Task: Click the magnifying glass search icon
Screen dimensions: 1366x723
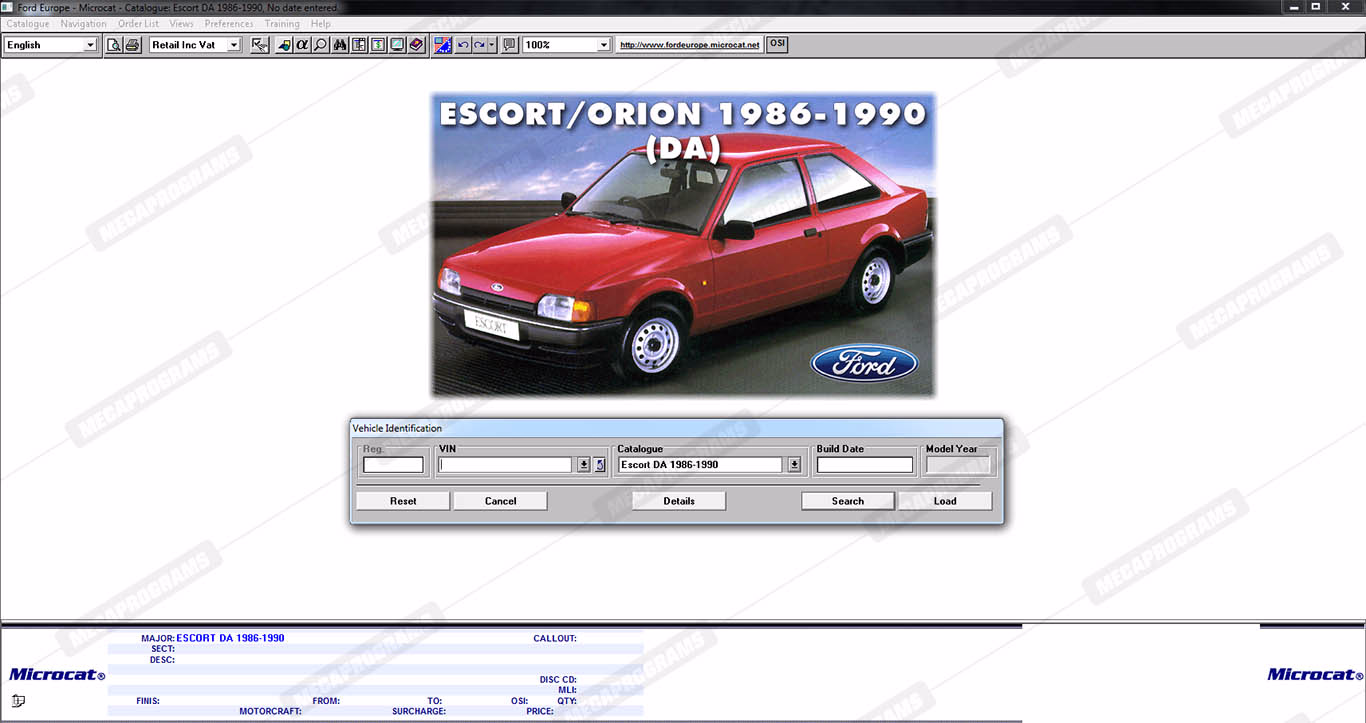Action: tap(320, 45)
